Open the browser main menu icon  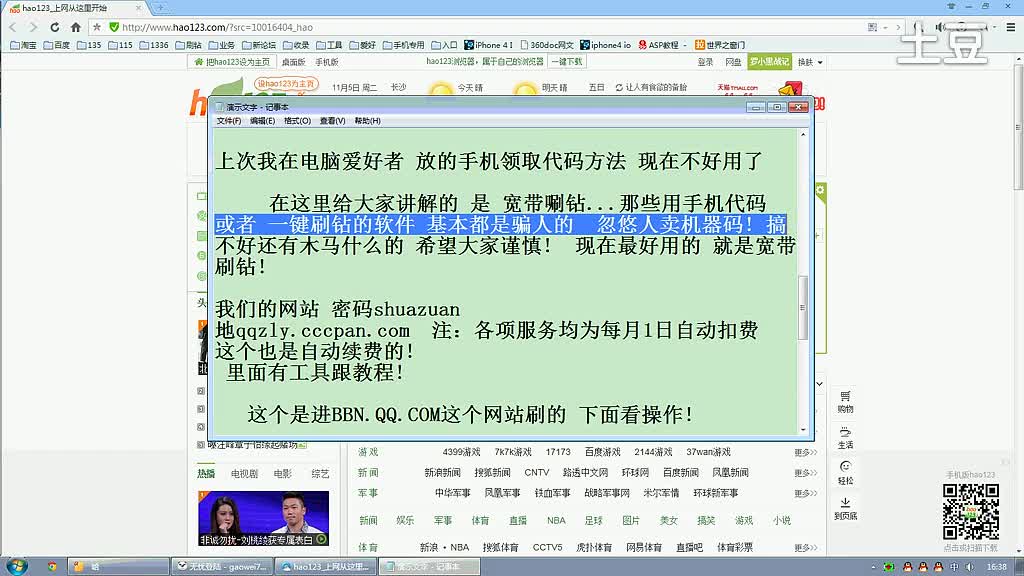coord(1010,27)
